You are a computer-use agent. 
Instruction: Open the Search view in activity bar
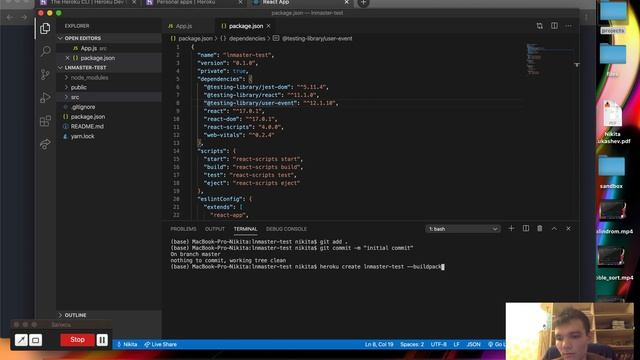pyautogui.click(x=45, y=51)
